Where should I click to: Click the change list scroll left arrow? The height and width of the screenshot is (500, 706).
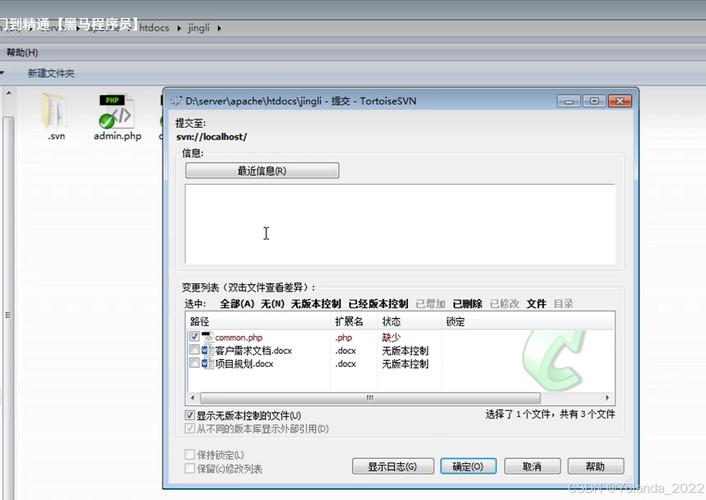click(x=193, y=398)
